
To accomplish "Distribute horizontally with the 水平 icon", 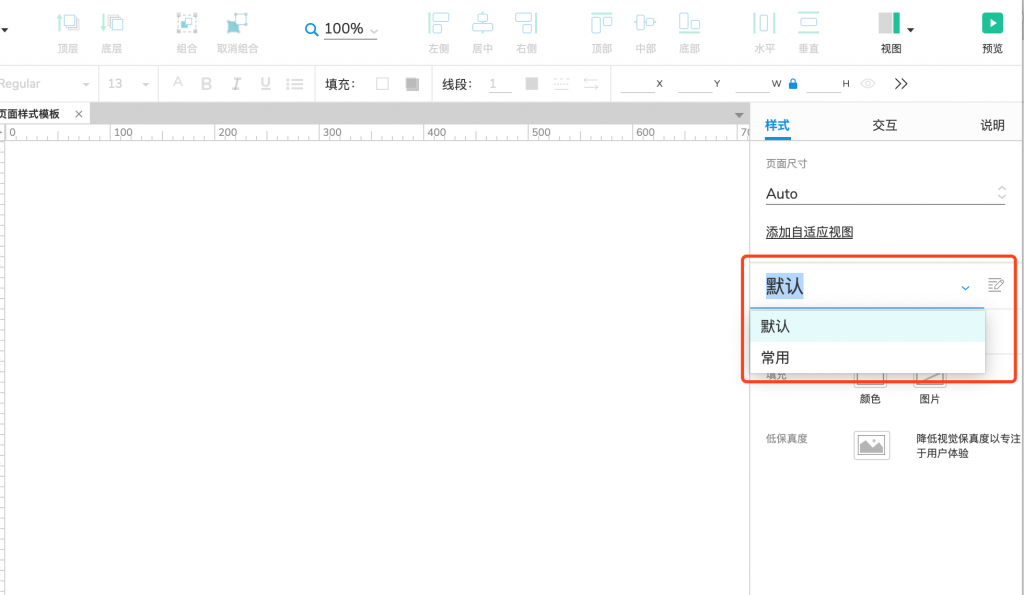I will tap(764, 23).
